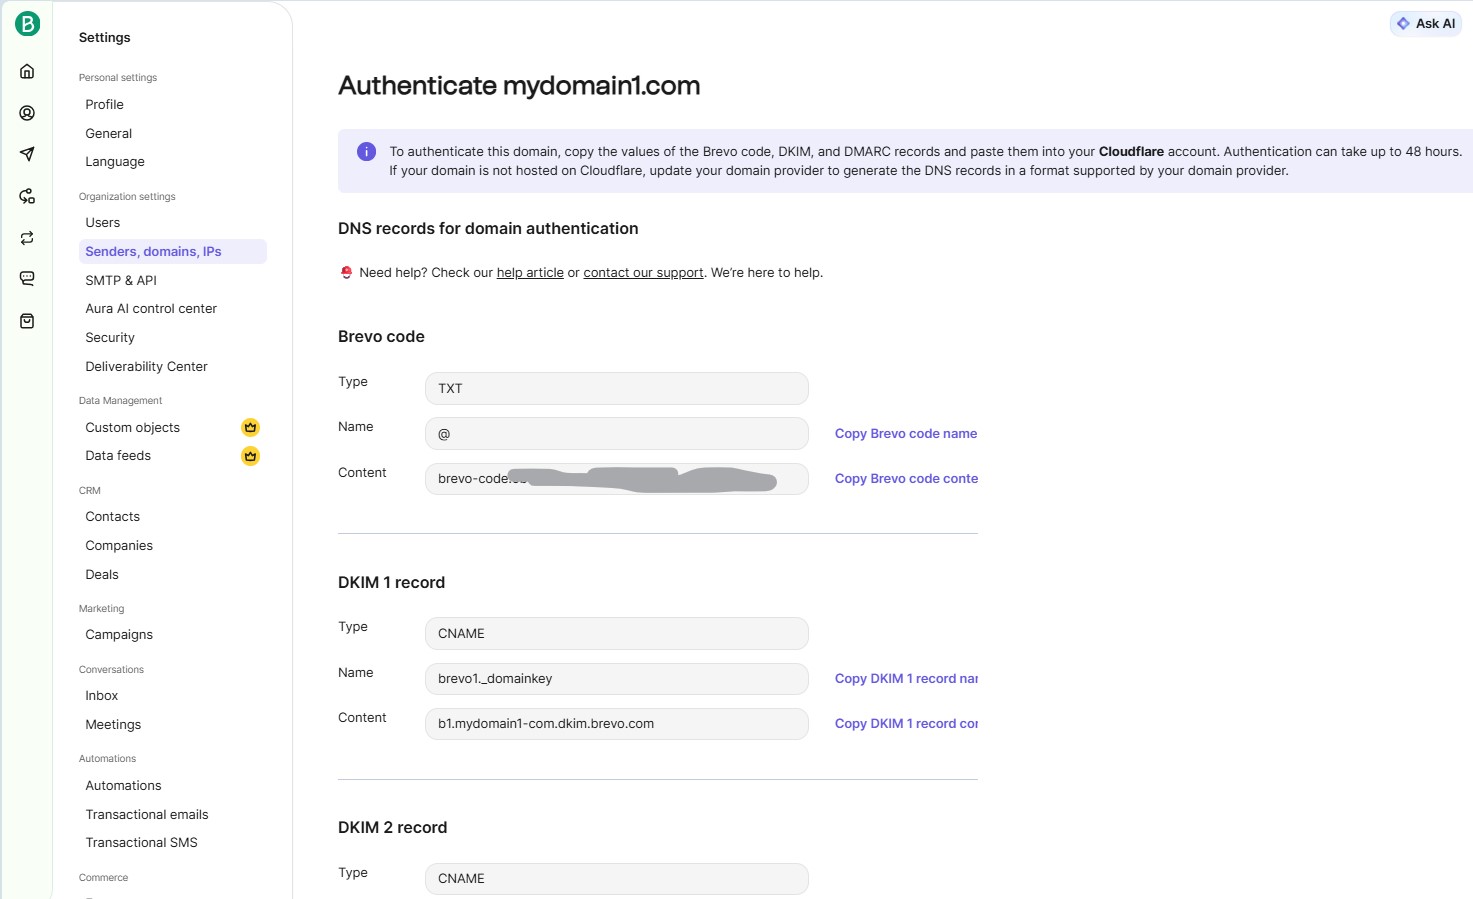The image size is (1473, 899).
Task: Open the Conversations chat icon
Action: [x=27, y=279]
